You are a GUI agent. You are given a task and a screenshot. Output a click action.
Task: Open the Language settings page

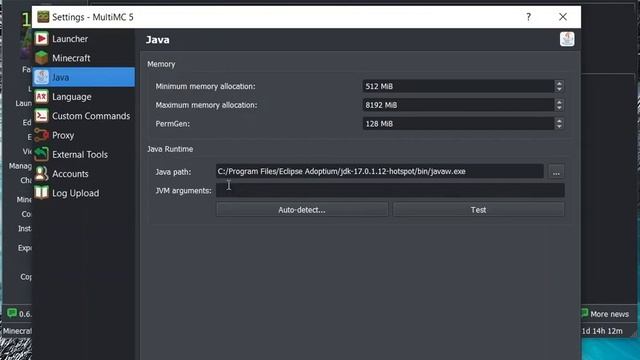coord(84,97)
